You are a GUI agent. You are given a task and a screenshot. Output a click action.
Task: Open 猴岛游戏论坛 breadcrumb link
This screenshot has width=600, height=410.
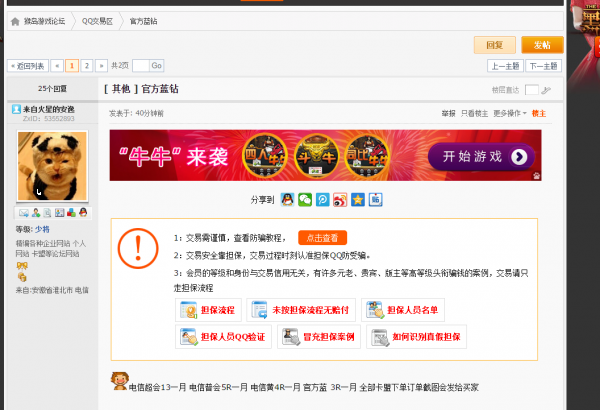click(44, 21)
